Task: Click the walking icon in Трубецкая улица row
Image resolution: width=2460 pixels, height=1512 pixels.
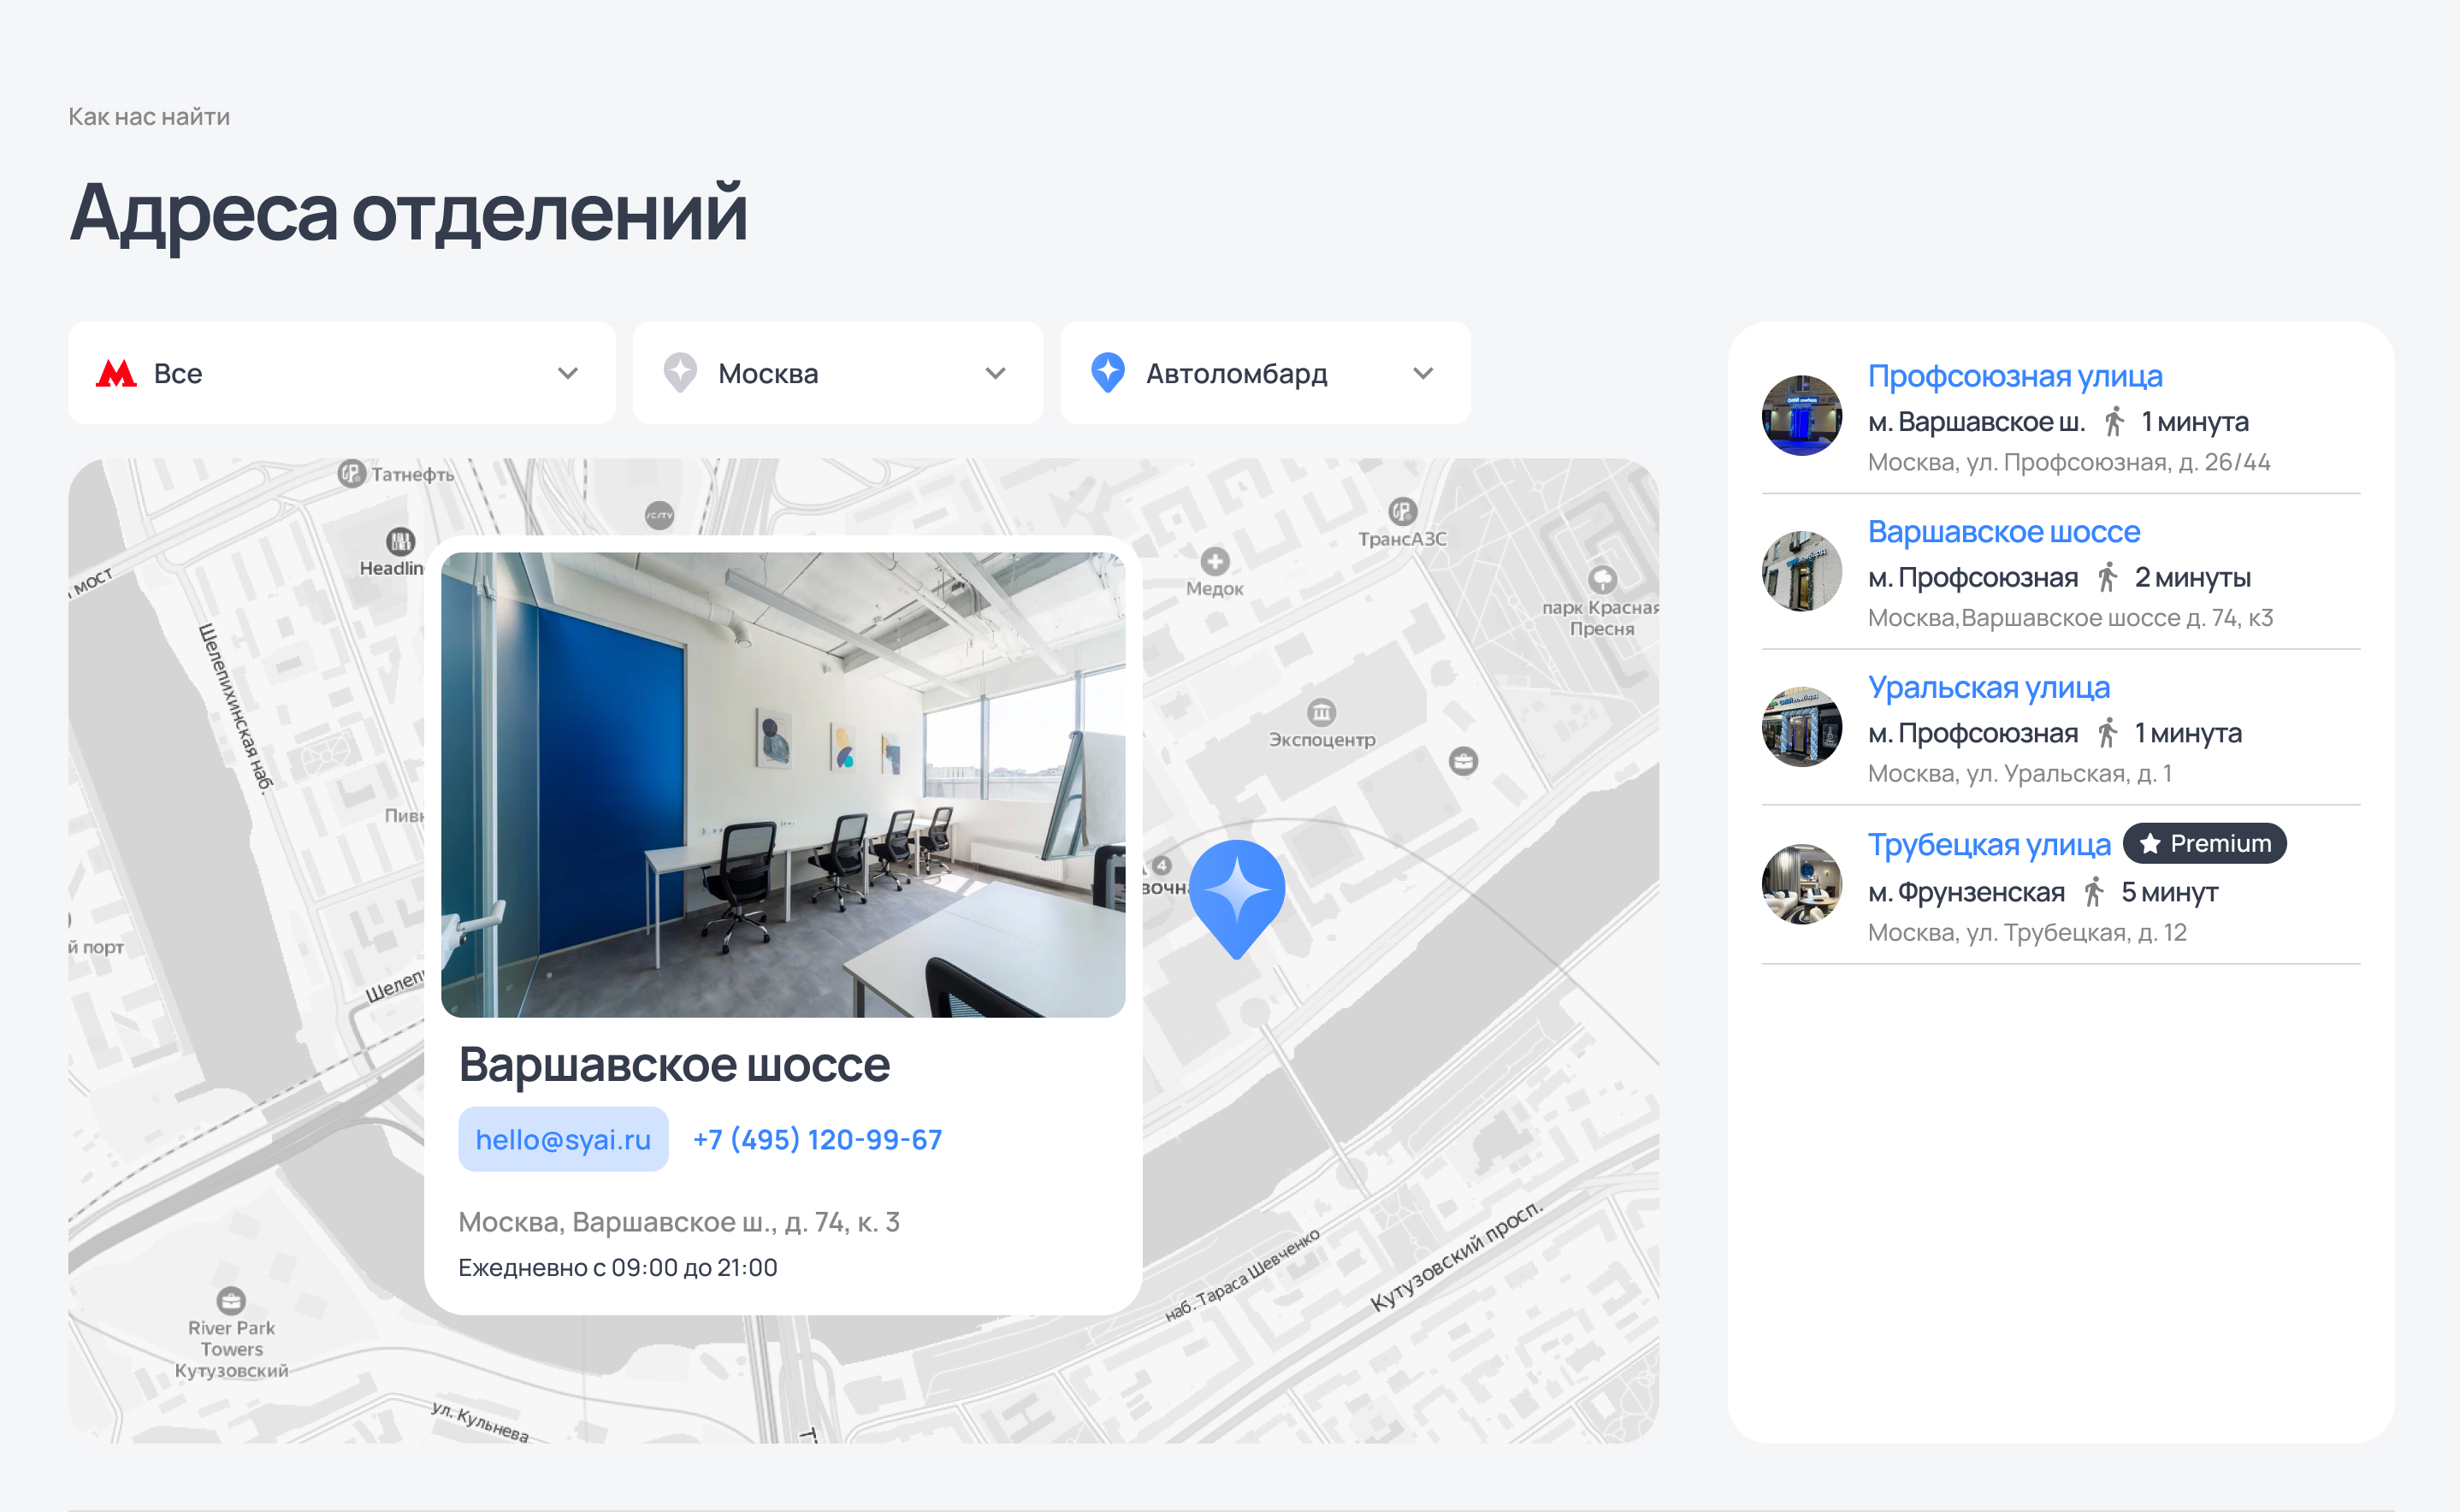Action: click(2093, 891)
